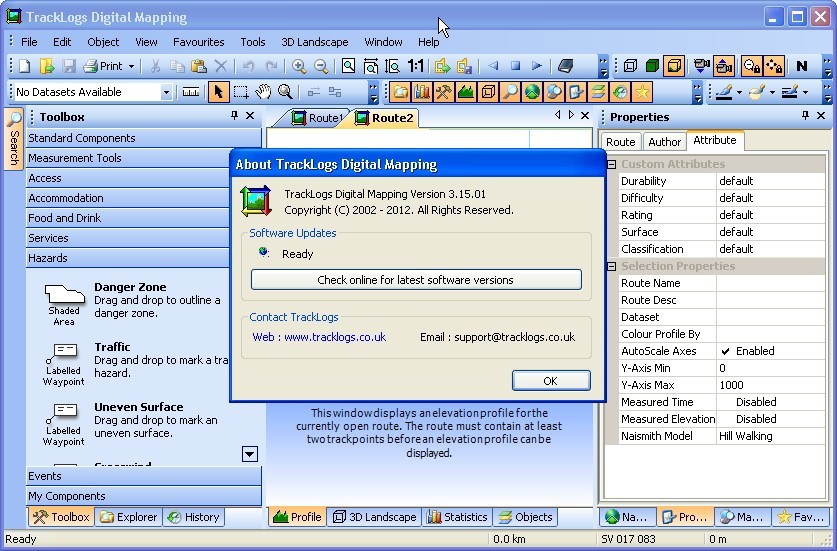Image resolution: width=837 pixels, height=551 pixels.
Task: Toggle the camera up arrow button
Action: point(724,66)
